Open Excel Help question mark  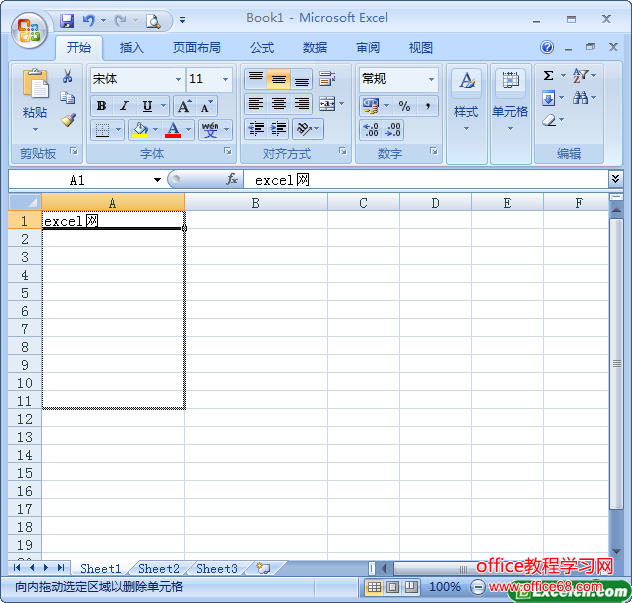547,47
